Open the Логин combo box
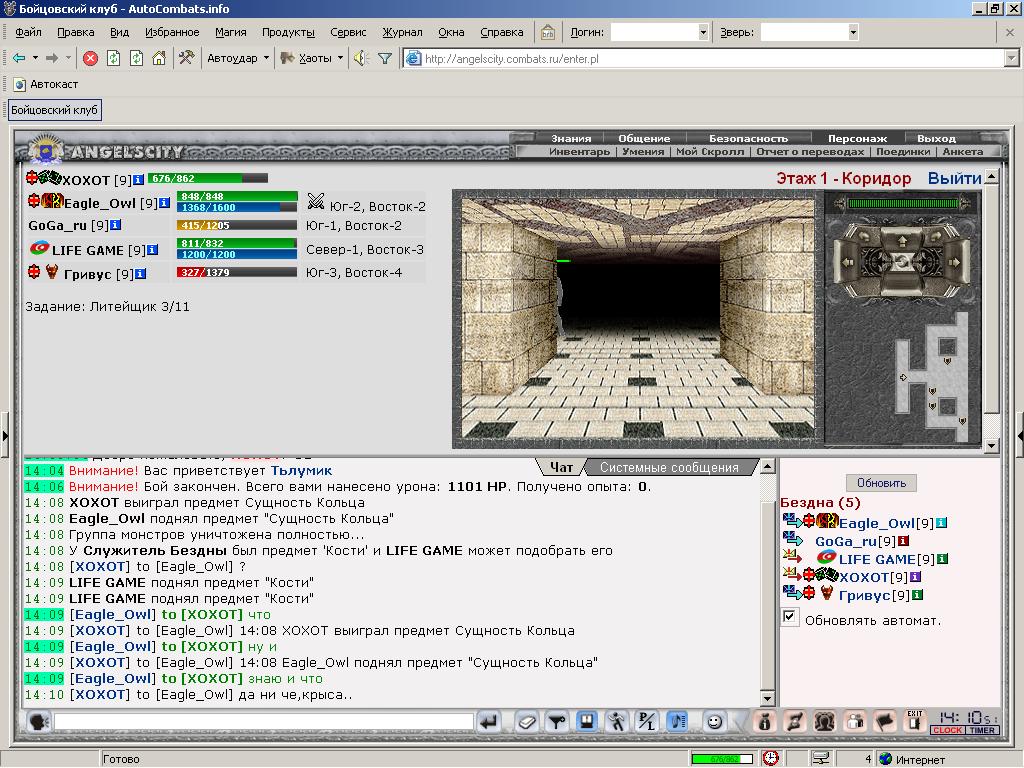Image resolution: width=1024 pixels, height=768 pixels. [x=660, y=32]
